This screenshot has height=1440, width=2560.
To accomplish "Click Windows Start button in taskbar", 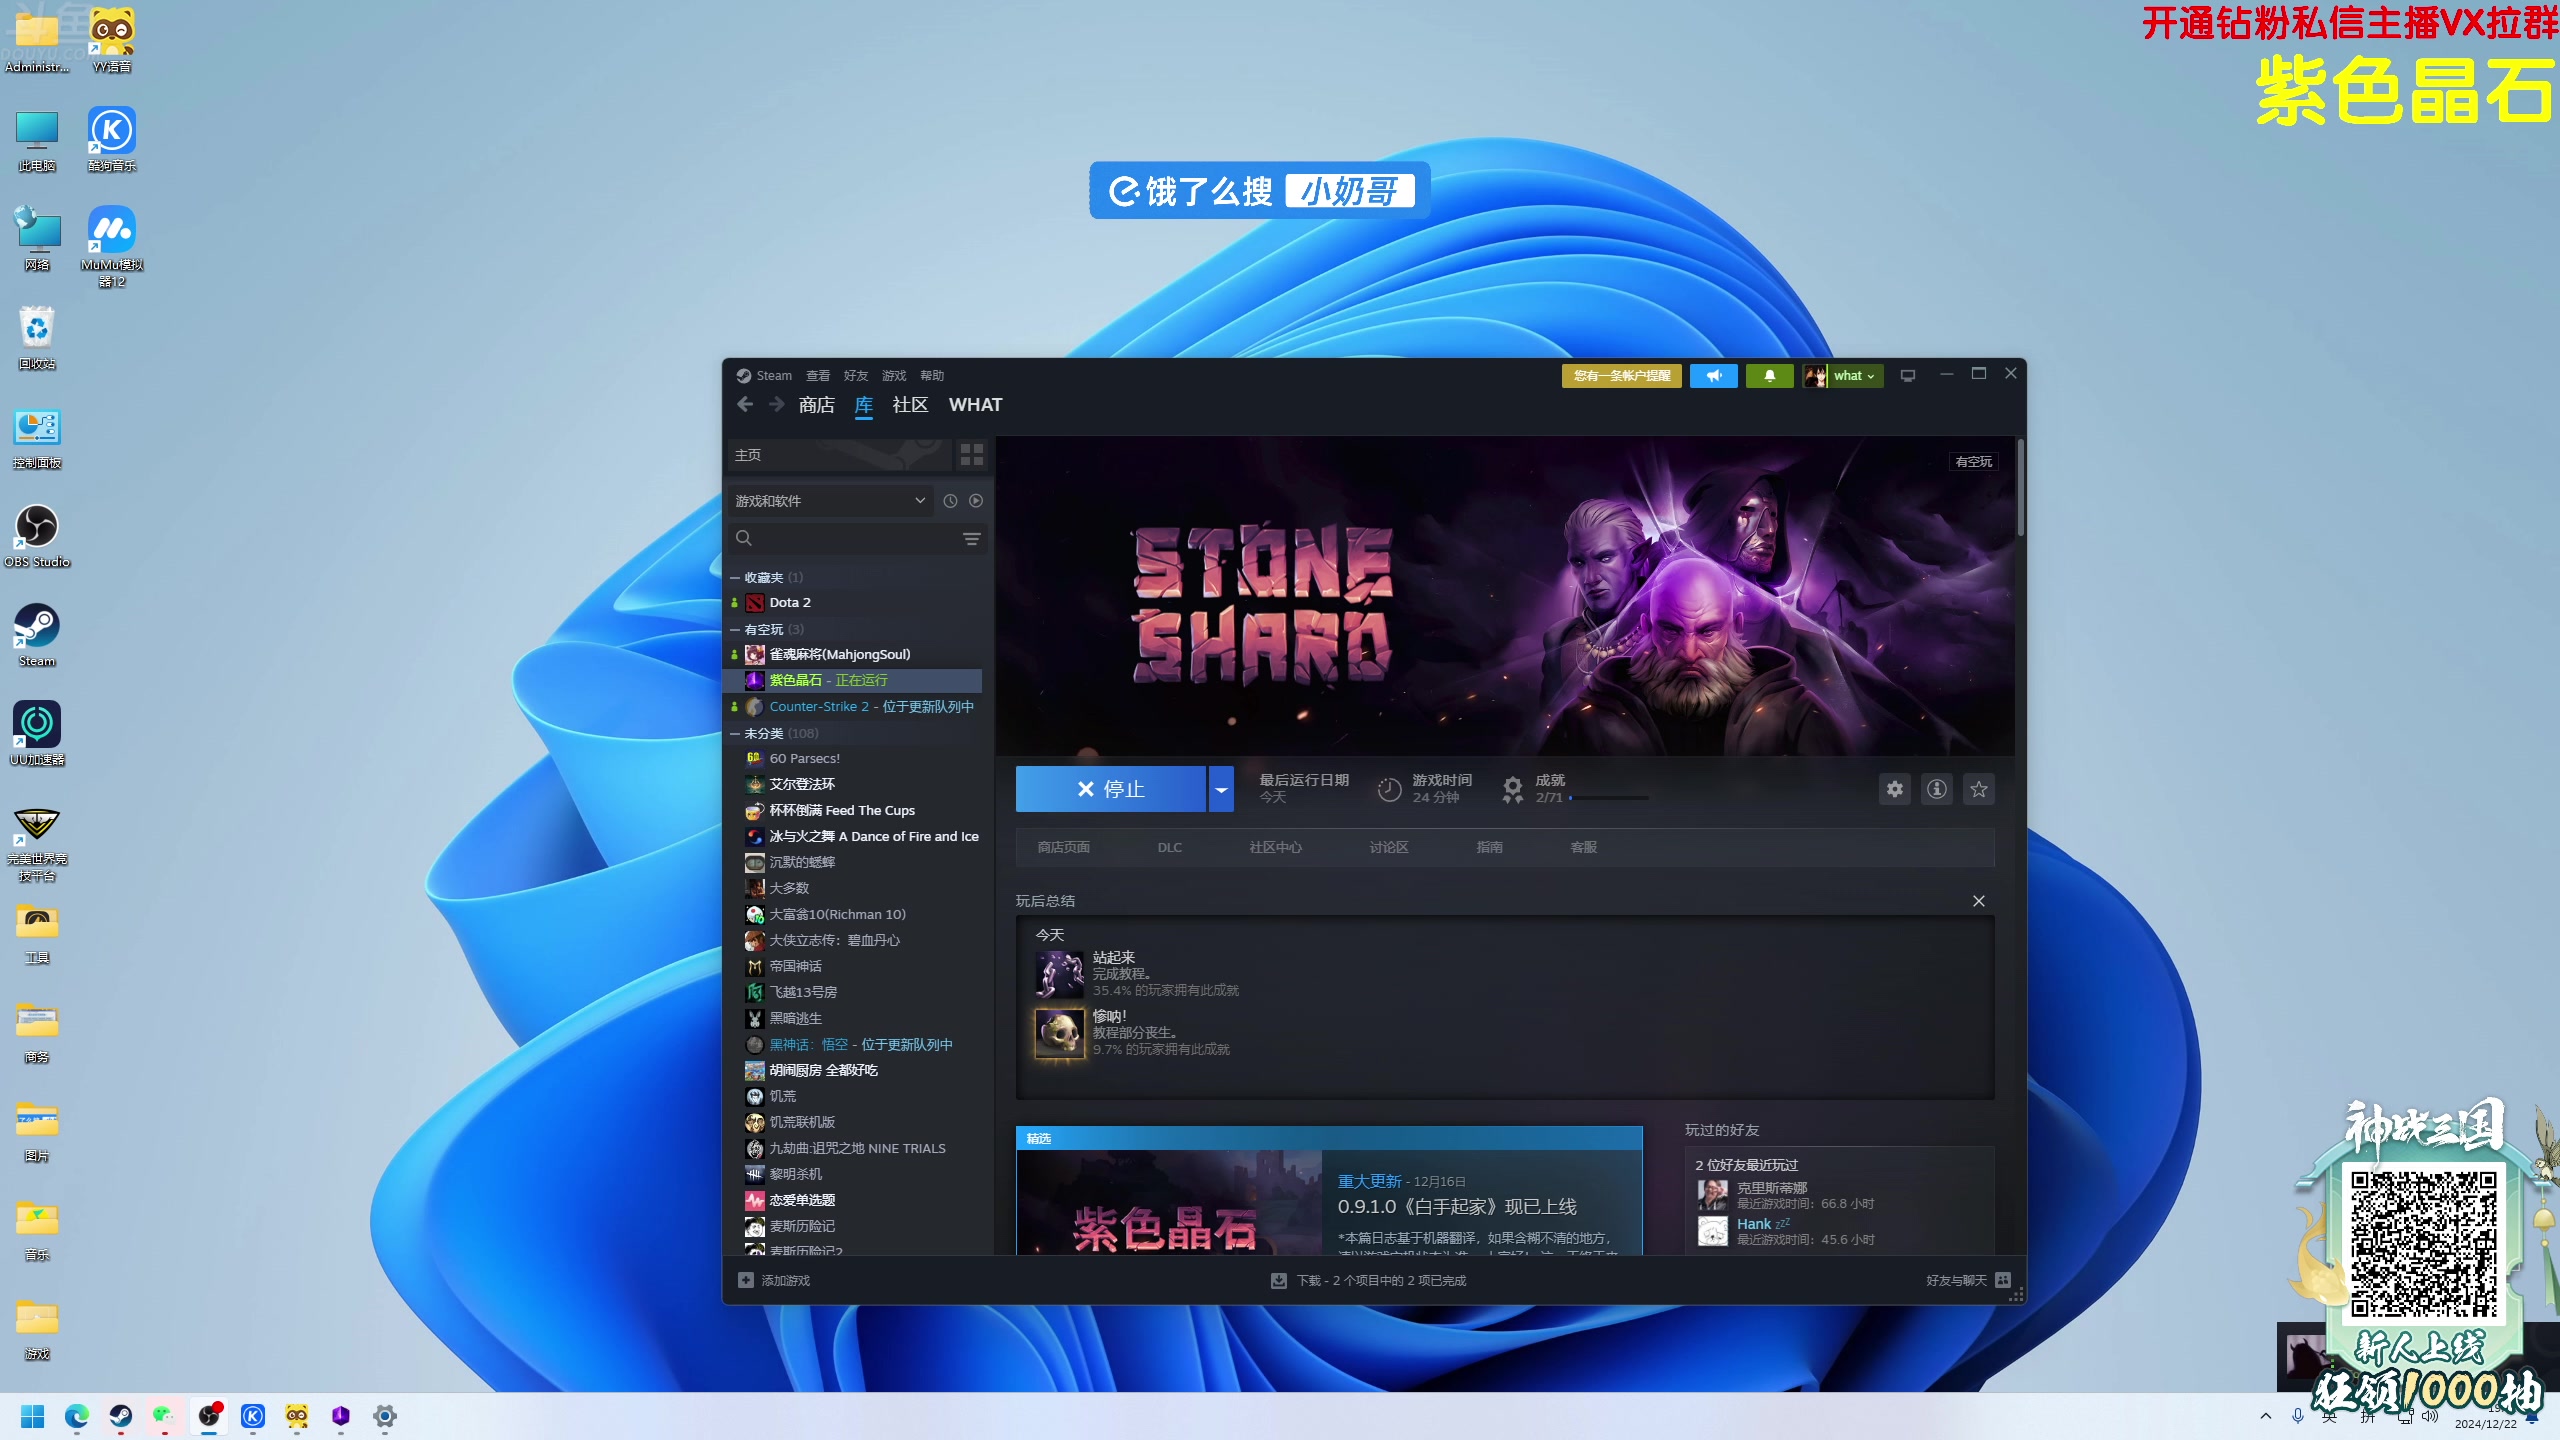I will 32,1416.
